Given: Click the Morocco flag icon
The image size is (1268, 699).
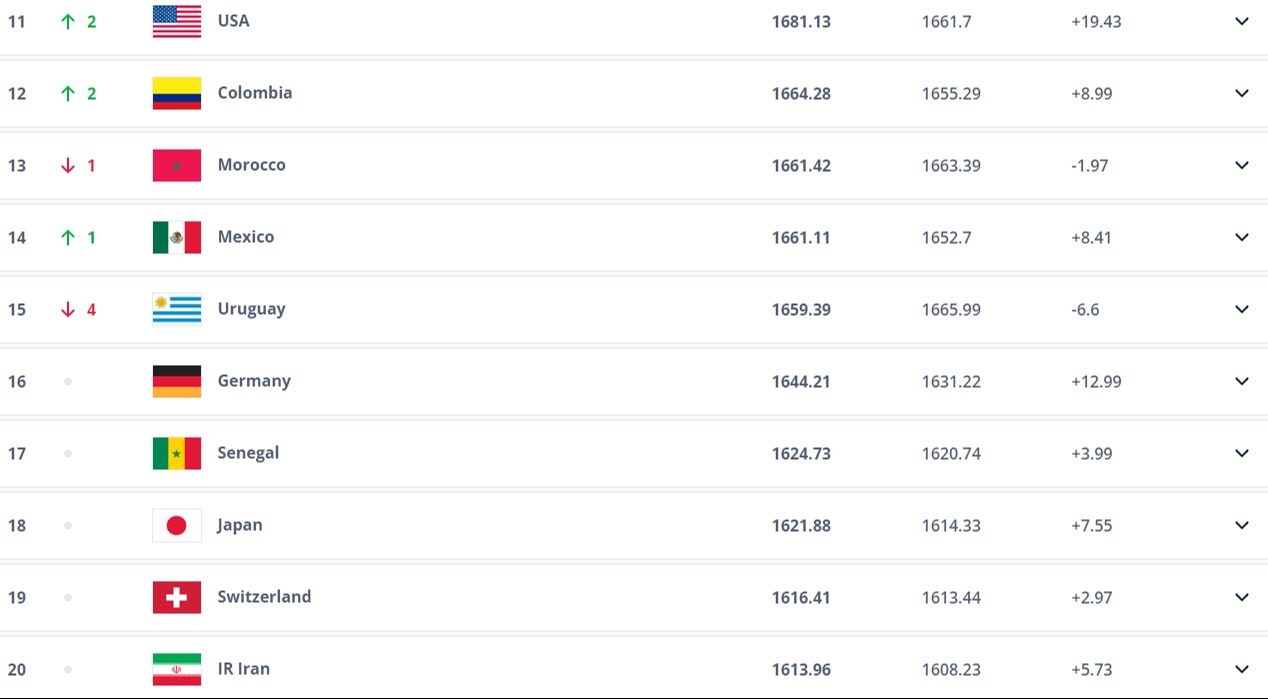Looking at the screenshot, I should (x=176, y=165).
